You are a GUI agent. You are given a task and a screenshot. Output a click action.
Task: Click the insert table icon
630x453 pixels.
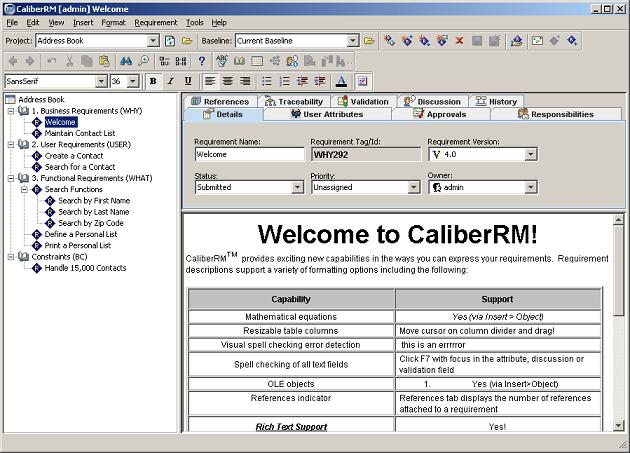coord(257,61)
